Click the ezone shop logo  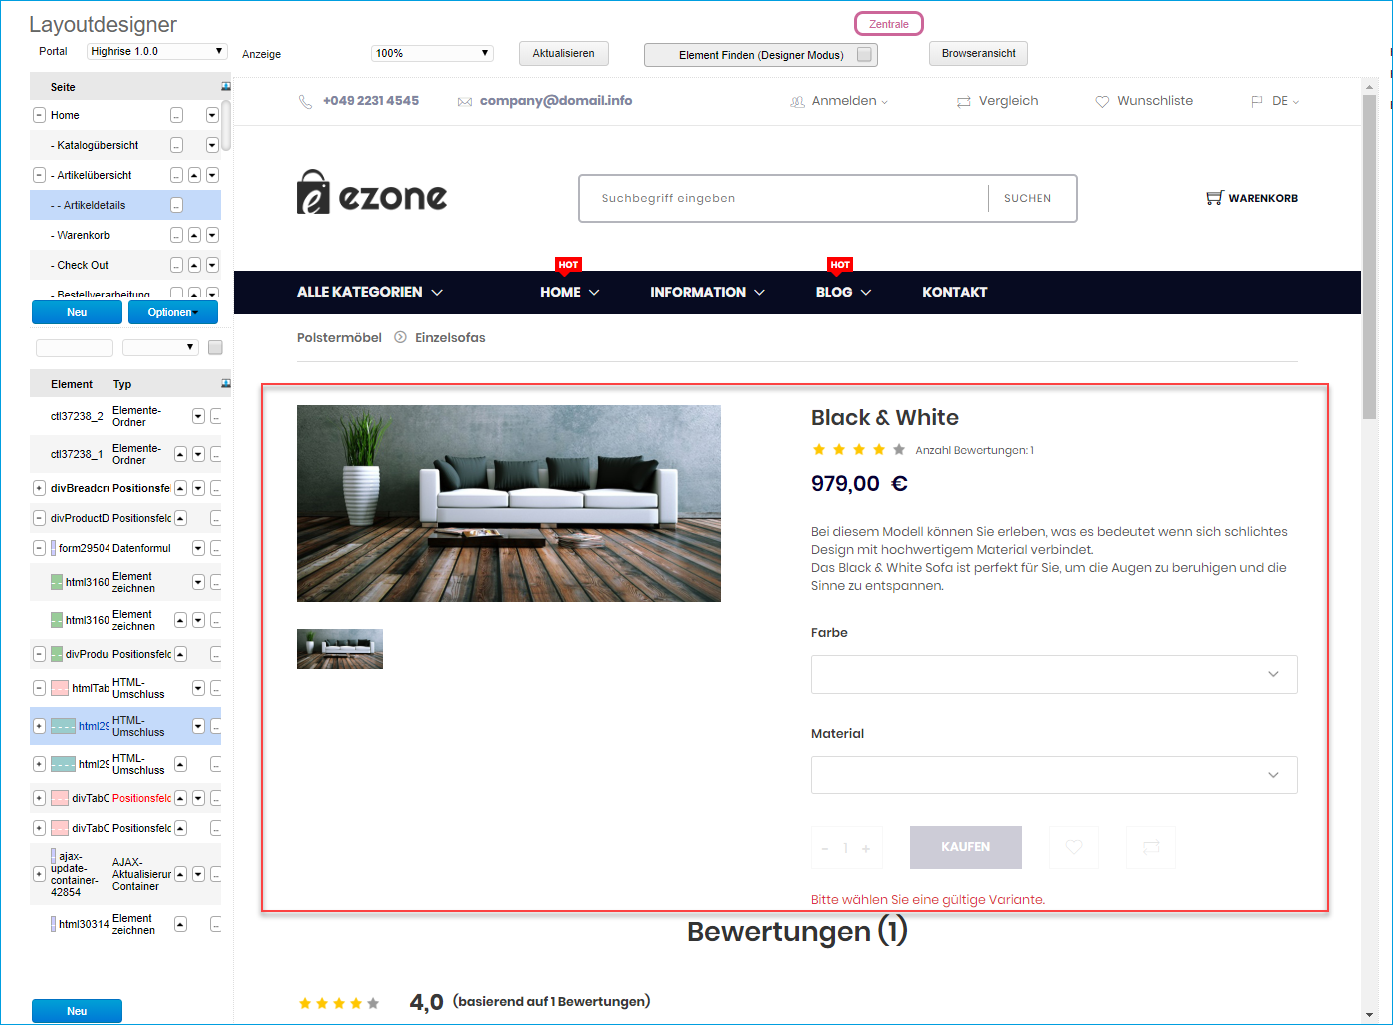point(372,193)
